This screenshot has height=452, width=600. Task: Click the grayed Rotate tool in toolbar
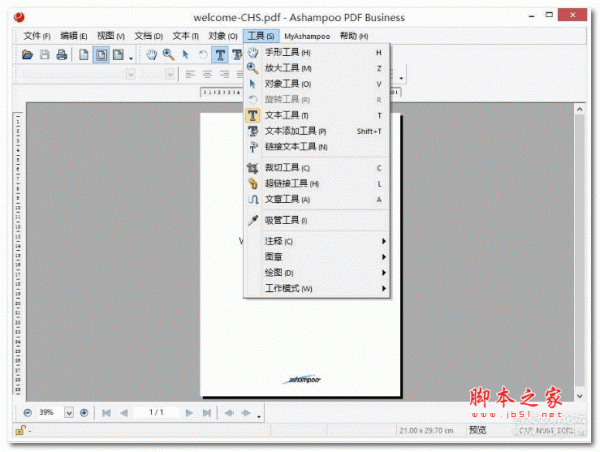tap(203, 55)
